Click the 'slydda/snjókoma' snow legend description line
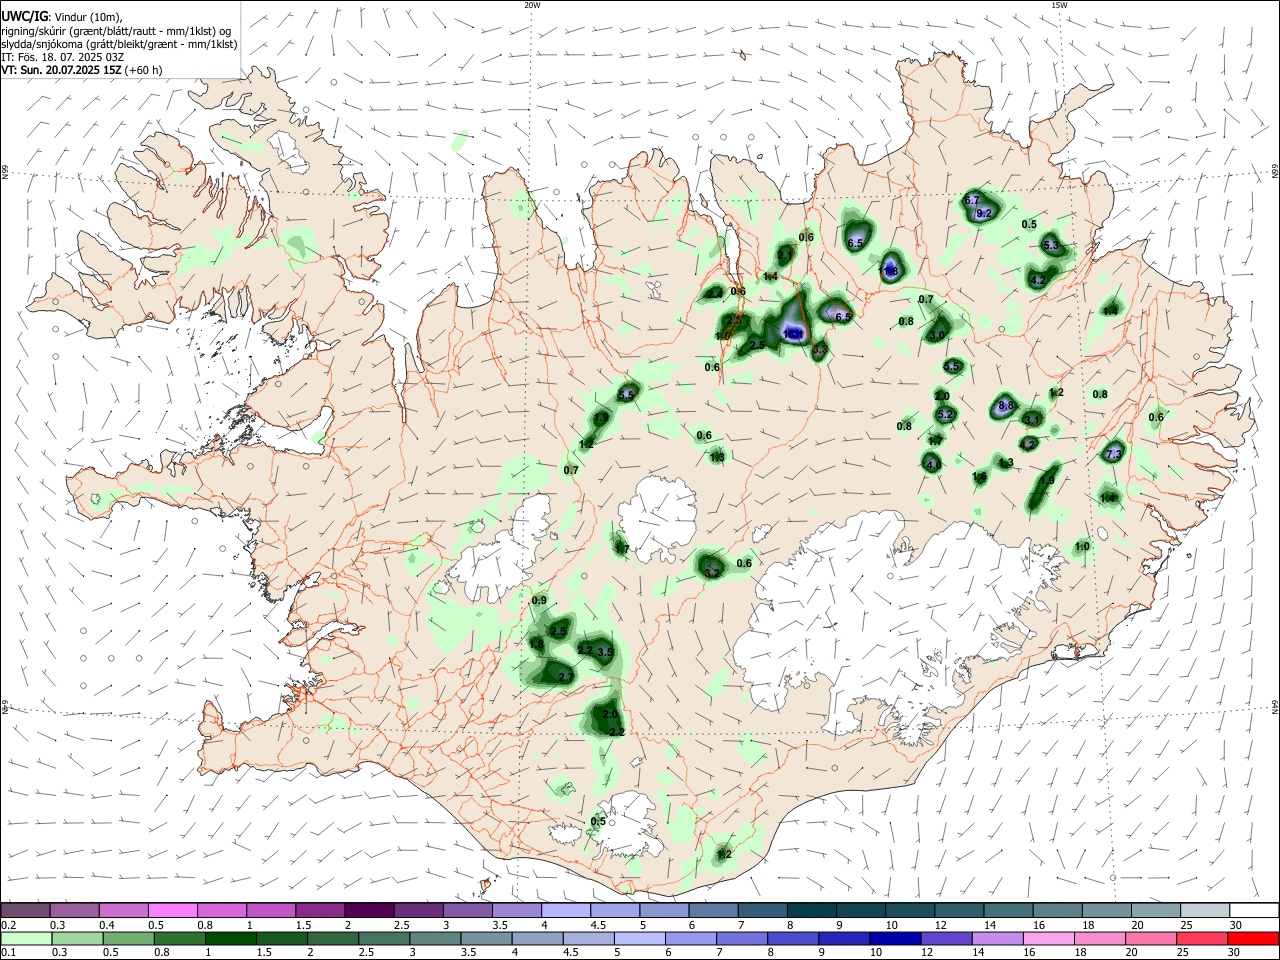The width and height of the screenshot is (1280, 960). pyautogui.click(x=119, y=44)
